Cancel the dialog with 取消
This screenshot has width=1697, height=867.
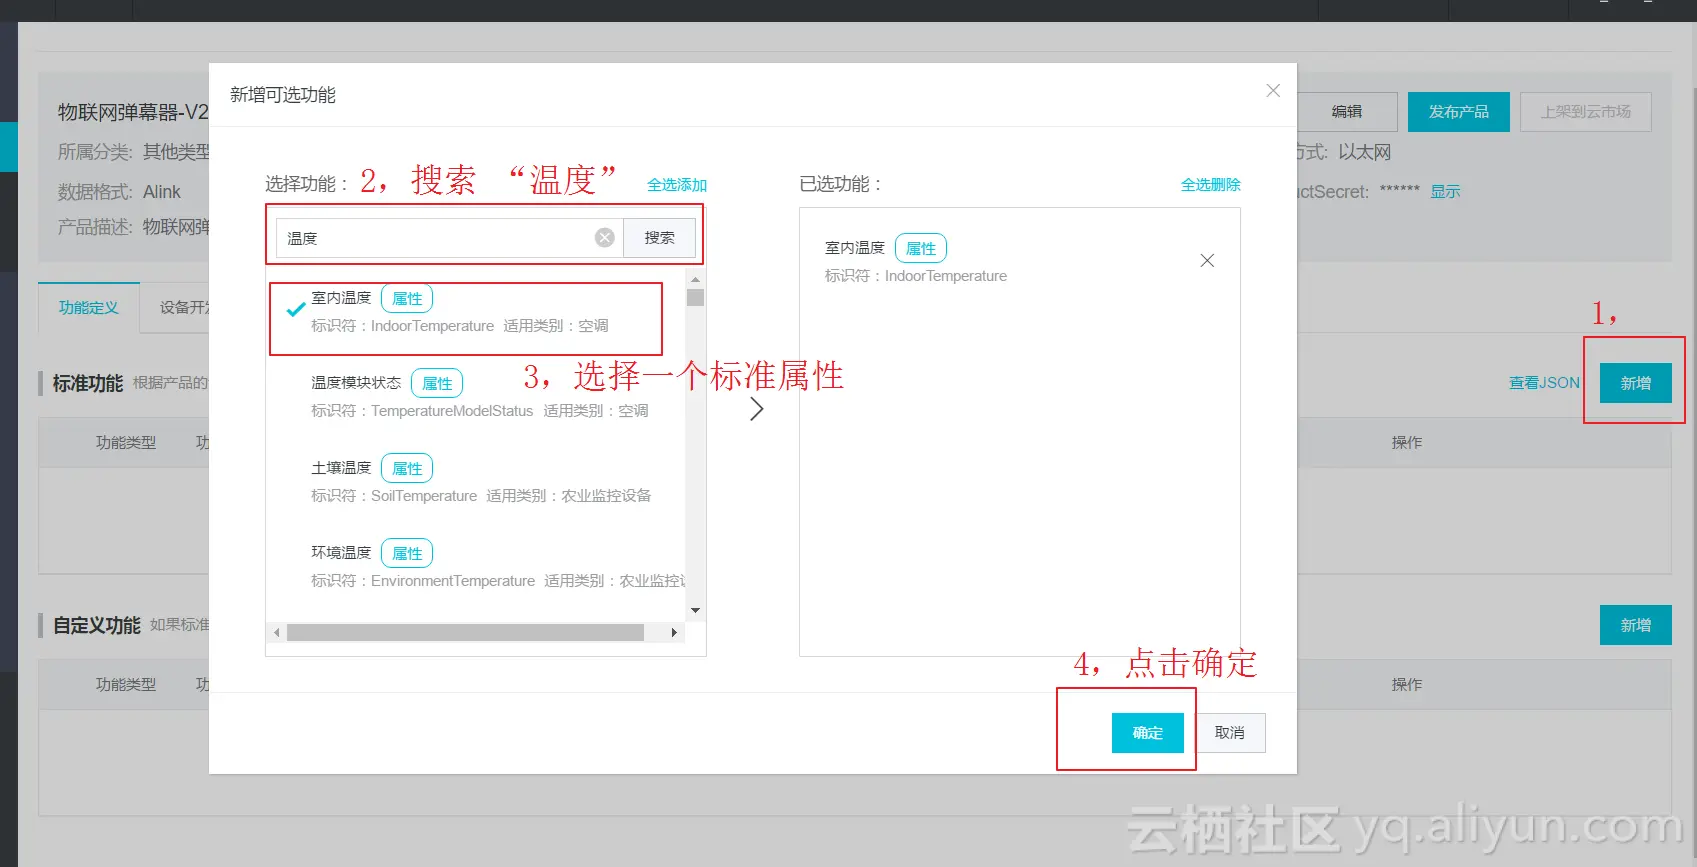(1230, 733)
